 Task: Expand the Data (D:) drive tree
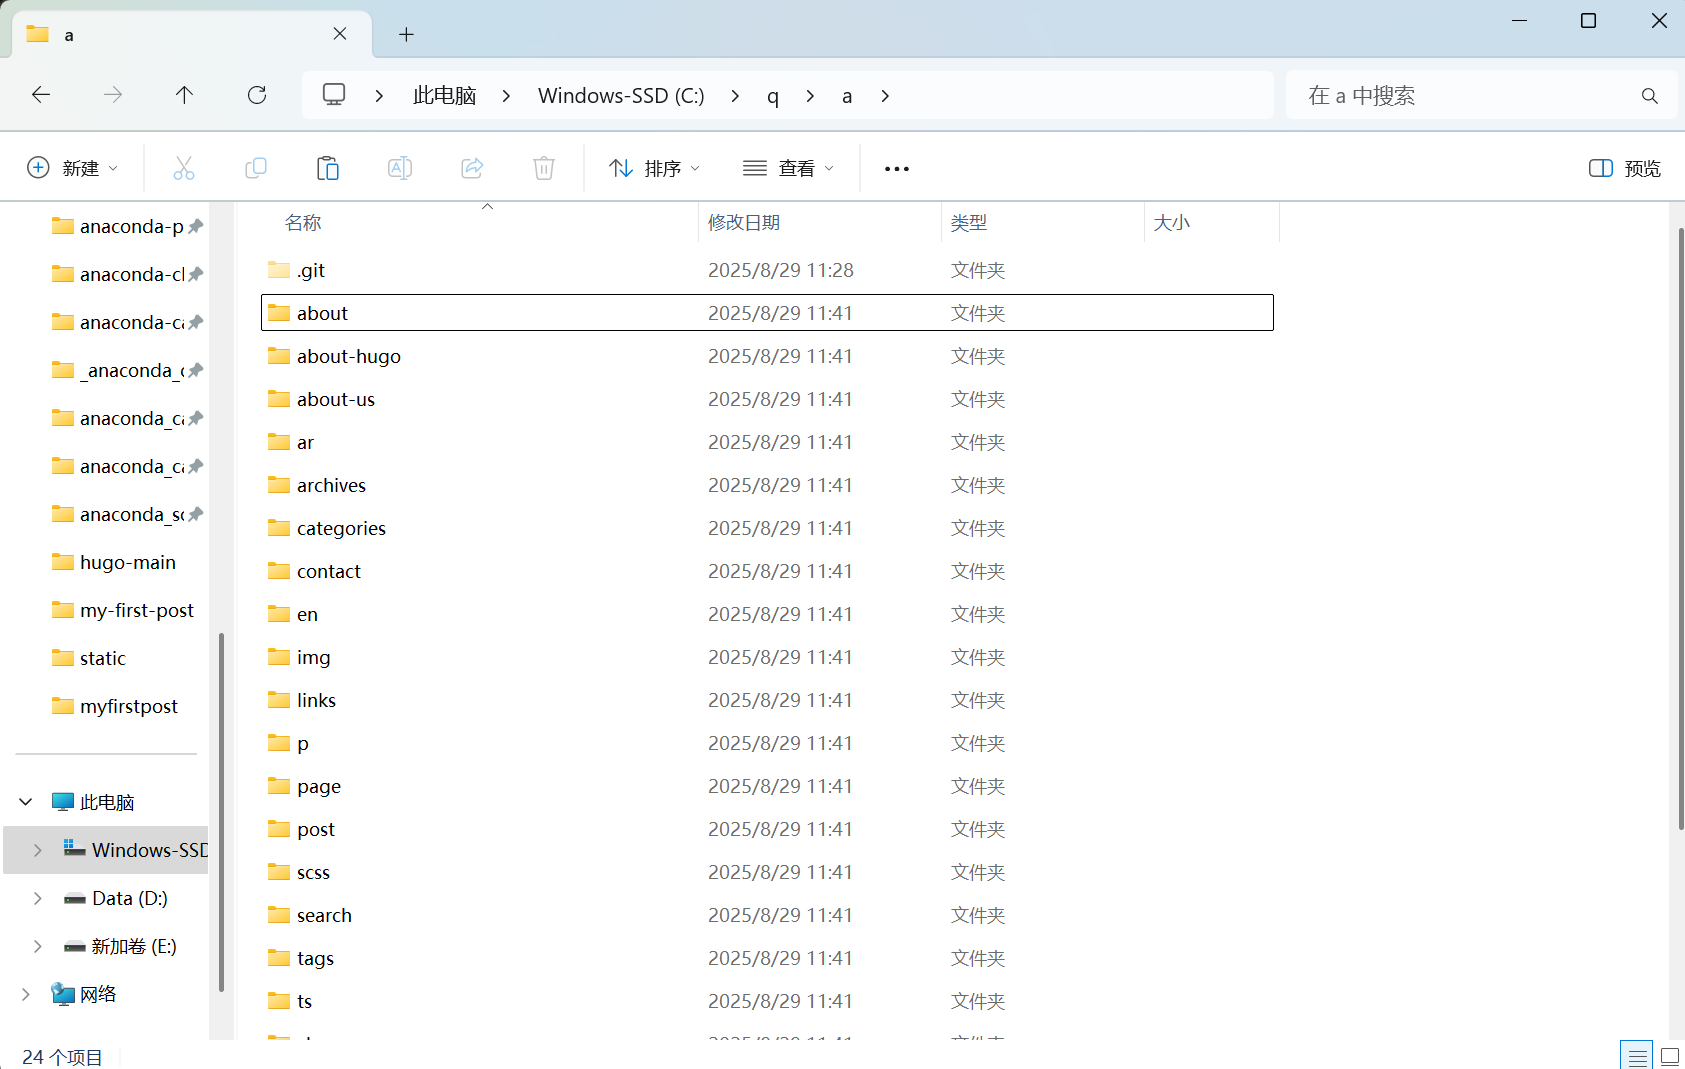38,898
